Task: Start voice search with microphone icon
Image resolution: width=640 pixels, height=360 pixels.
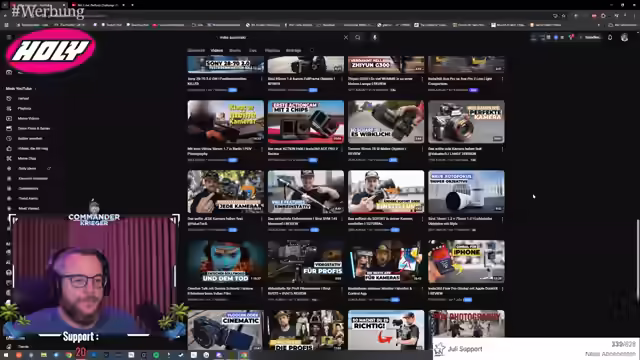Action: coord(375,38)
